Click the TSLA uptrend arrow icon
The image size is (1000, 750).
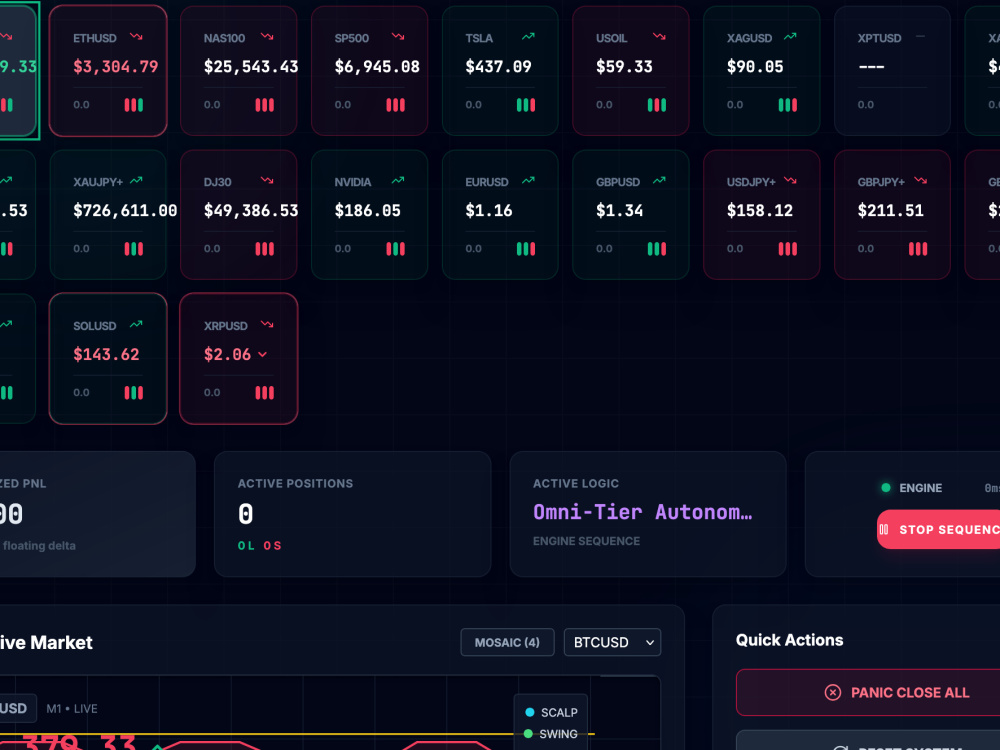[529, 37]
